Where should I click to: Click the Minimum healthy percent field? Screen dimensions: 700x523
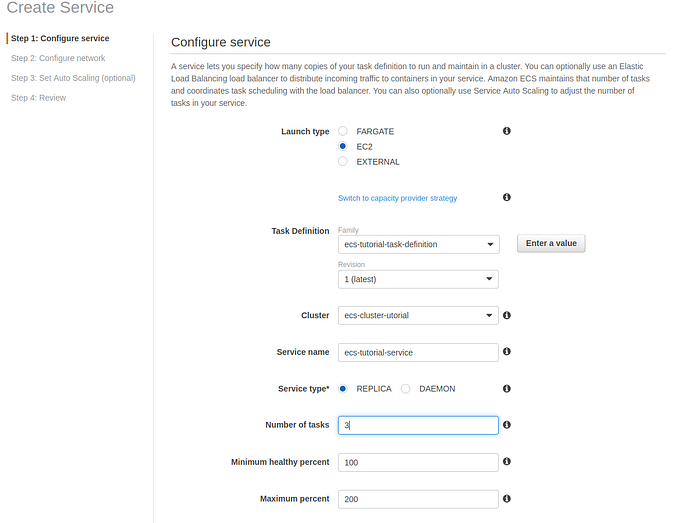tap(418, 462)
